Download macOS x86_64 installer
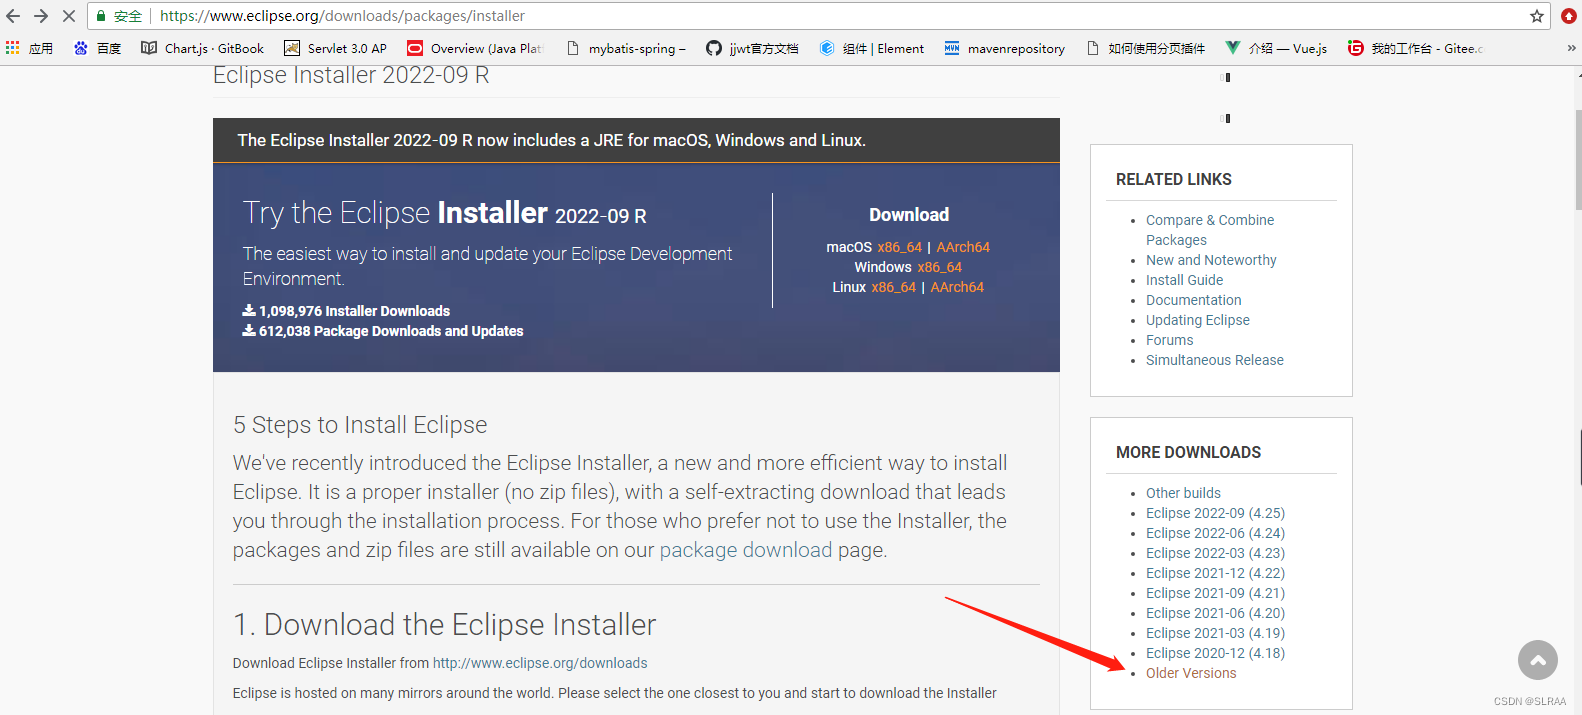Viewport: 1582px width, 715px height. coord(900,247)
